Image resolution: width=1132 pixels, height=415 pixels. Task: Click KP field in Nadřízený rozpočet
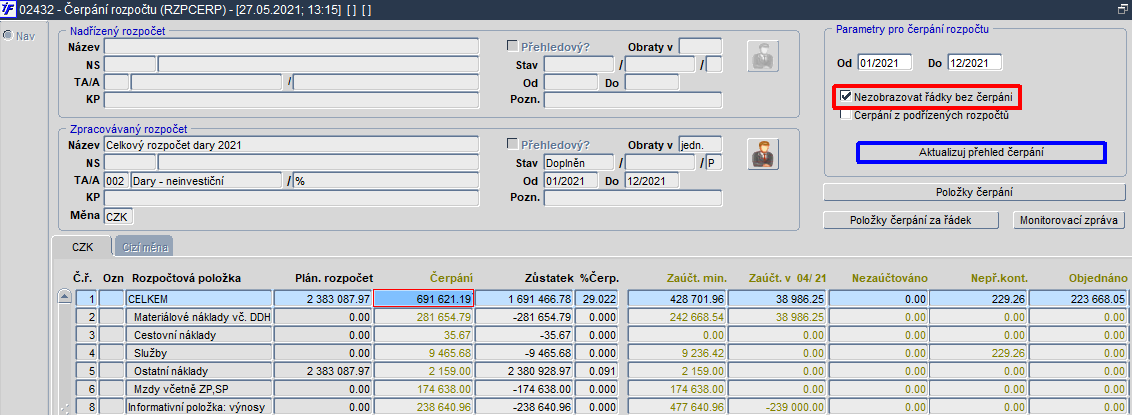pos(292,99)
